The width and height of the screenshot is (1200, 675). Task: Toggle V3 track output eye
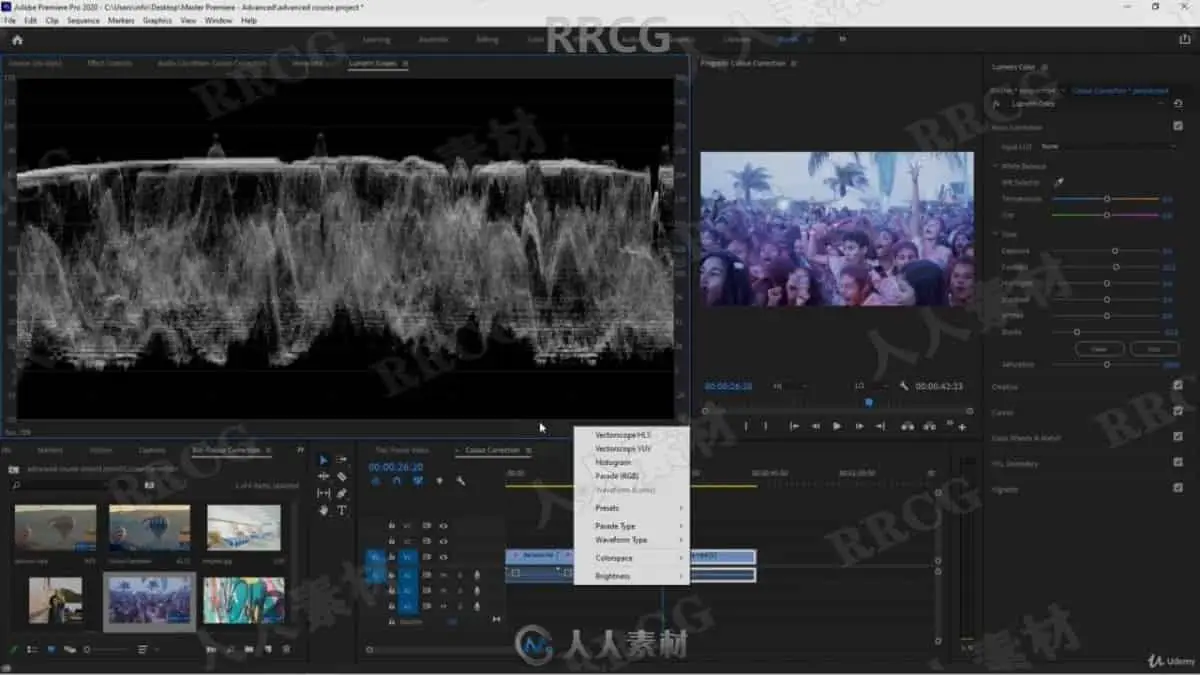point(443,525)
